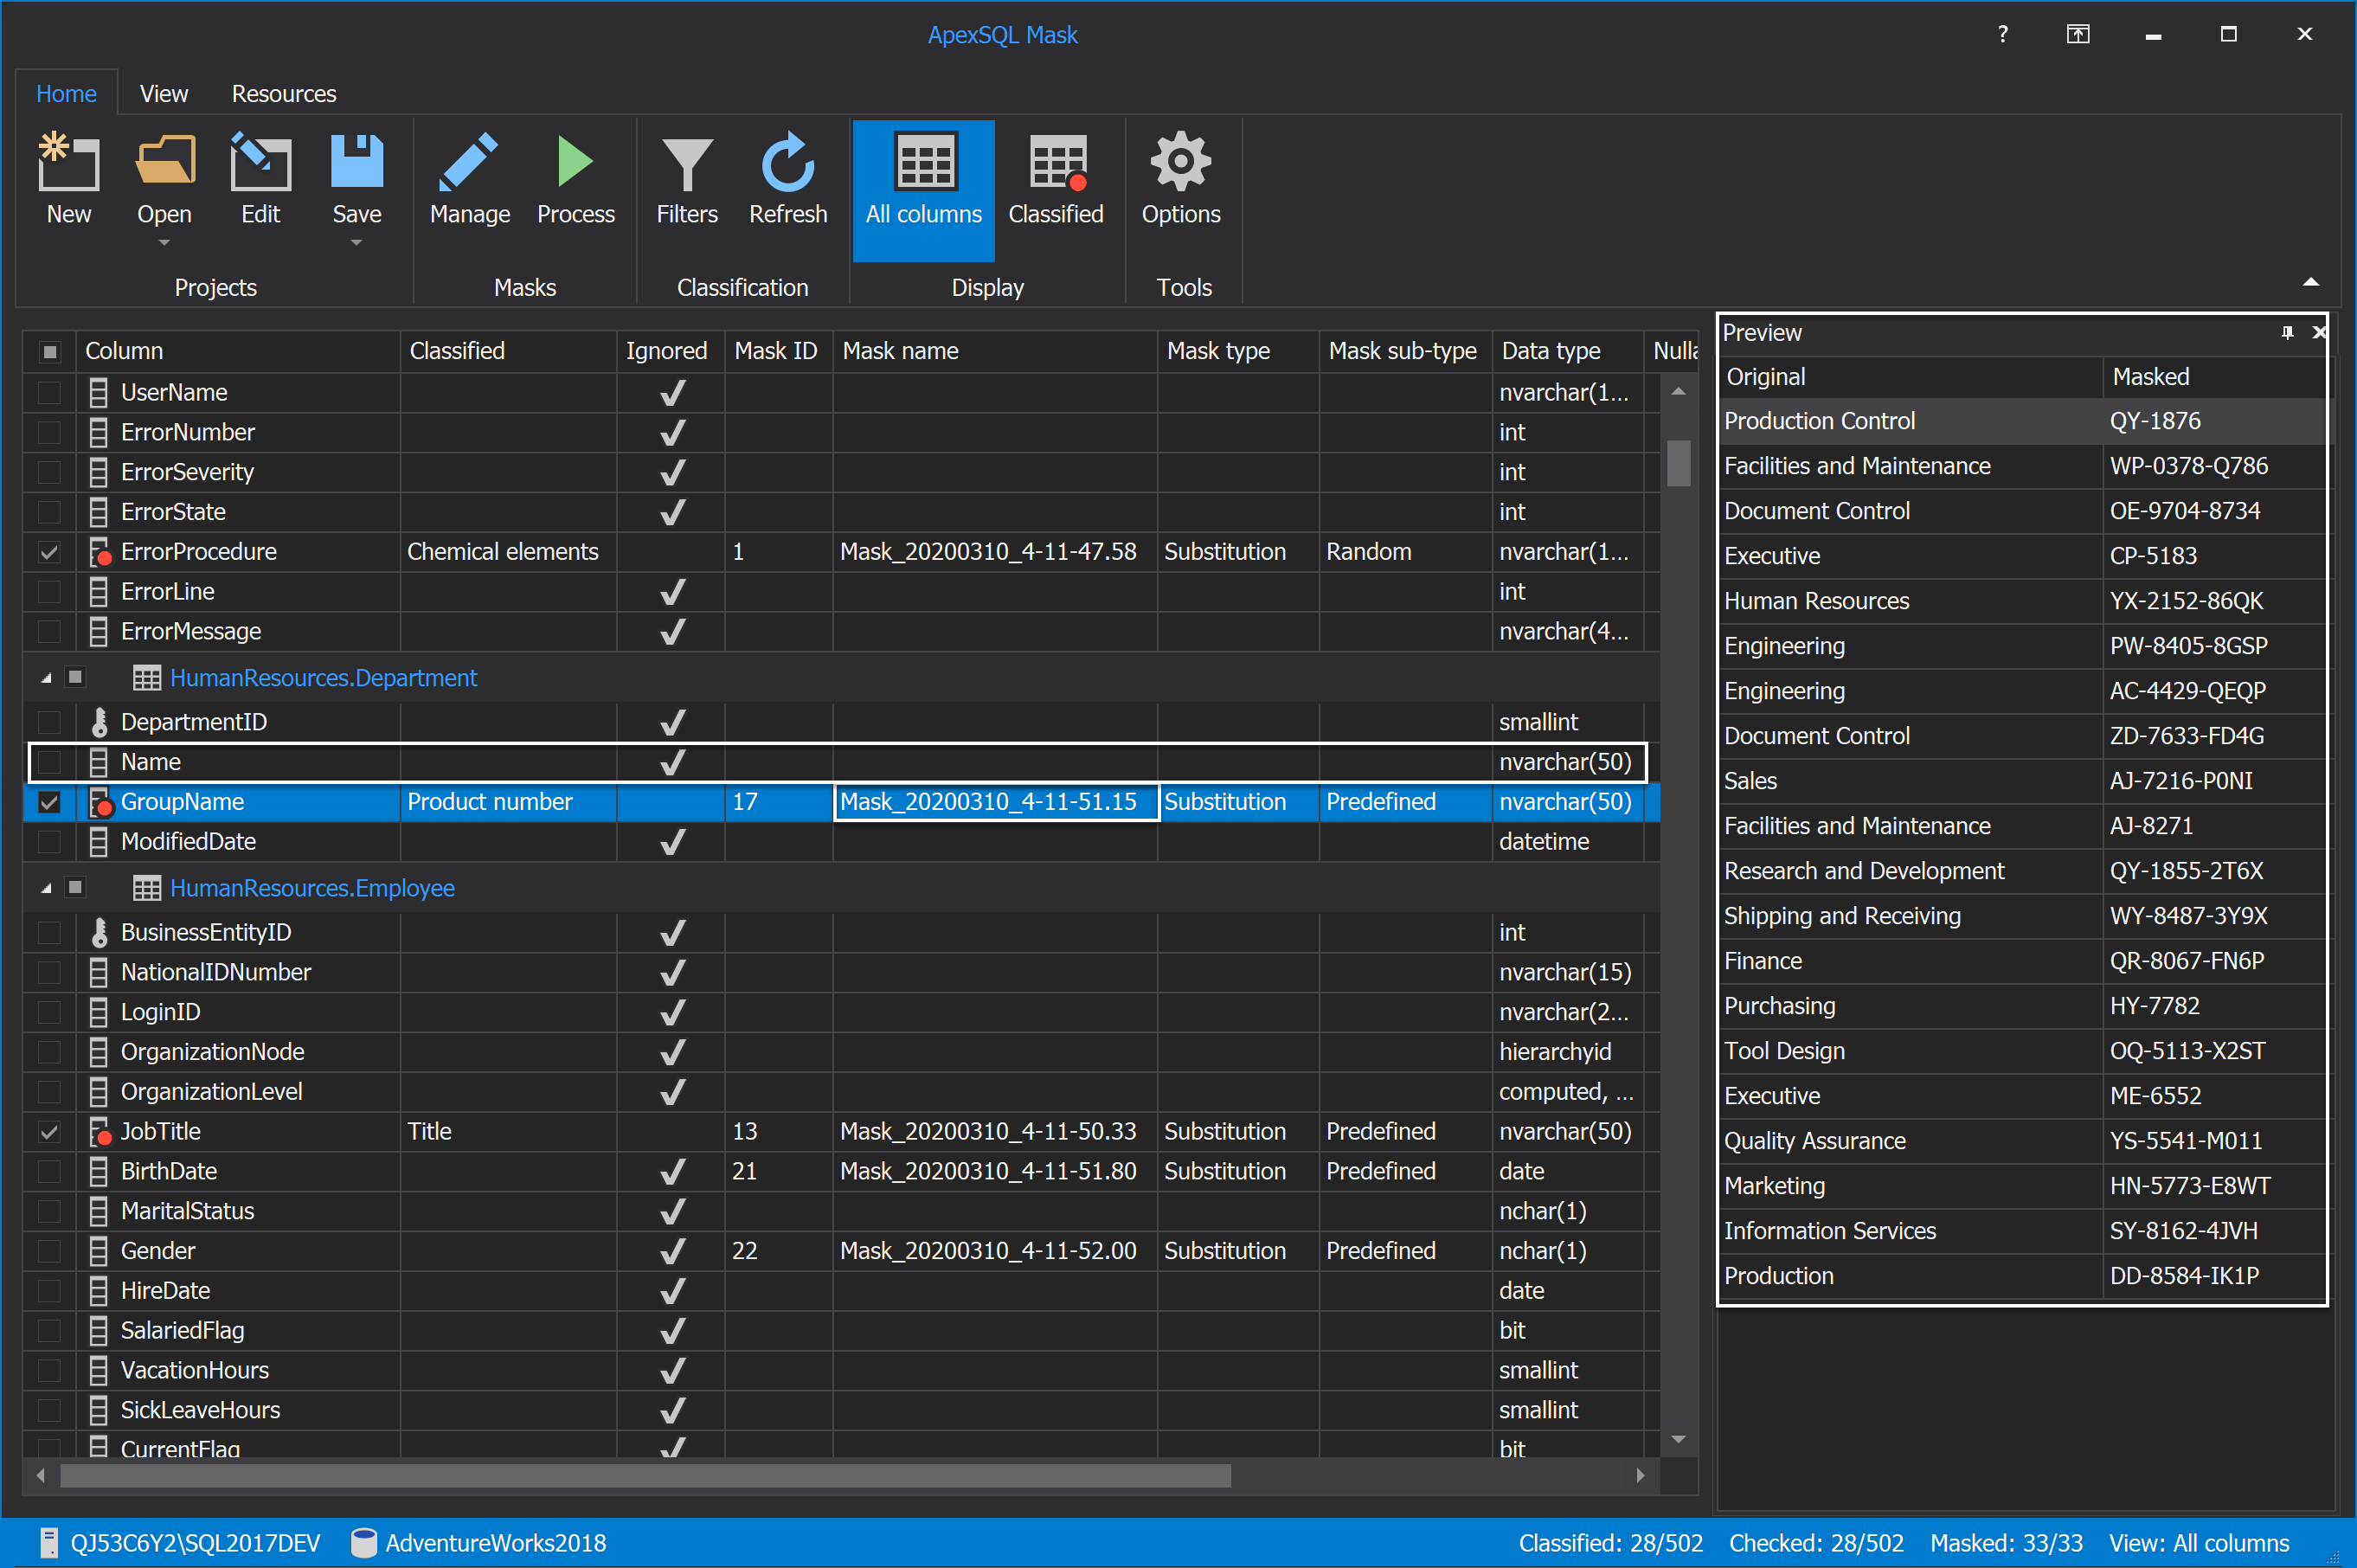Click the HumanResources.Department table icon
Screen dimensions: 2357x1568
click(147, 678)
